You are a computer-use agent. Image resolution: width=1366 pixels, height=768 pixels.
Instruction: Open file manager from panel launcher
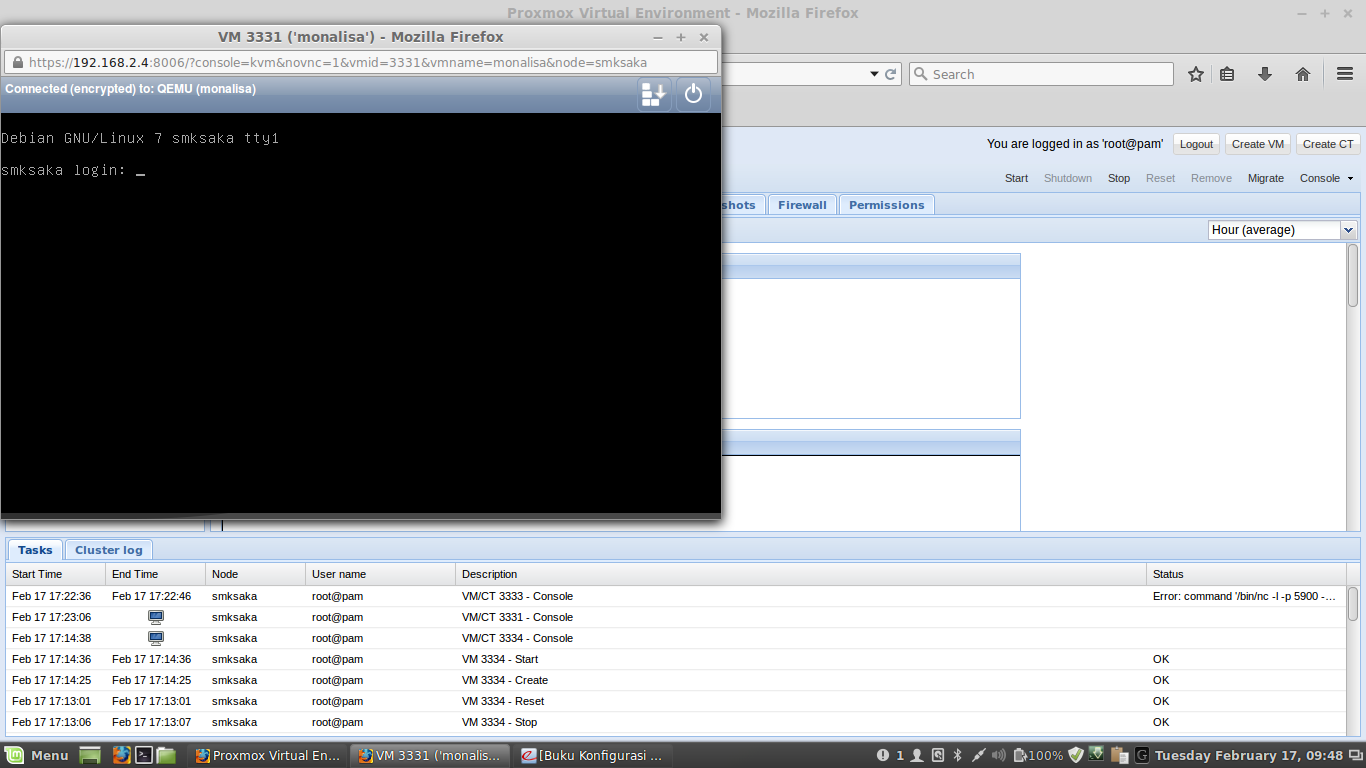(x=166, y=755)
